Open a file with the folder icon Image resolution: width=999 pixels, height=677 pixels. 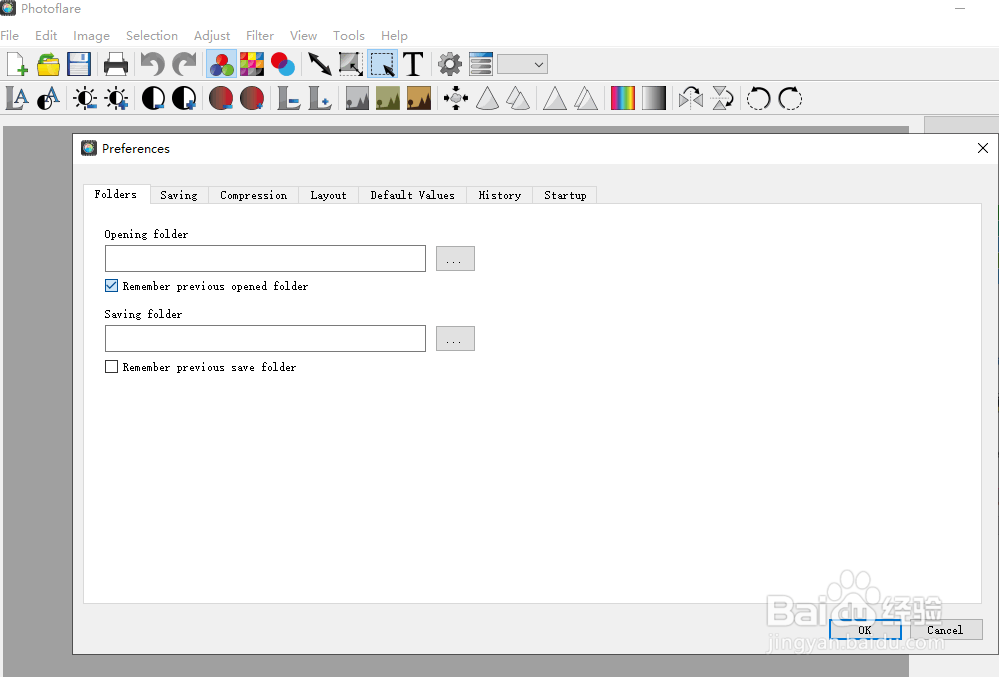tap(48, 64)
